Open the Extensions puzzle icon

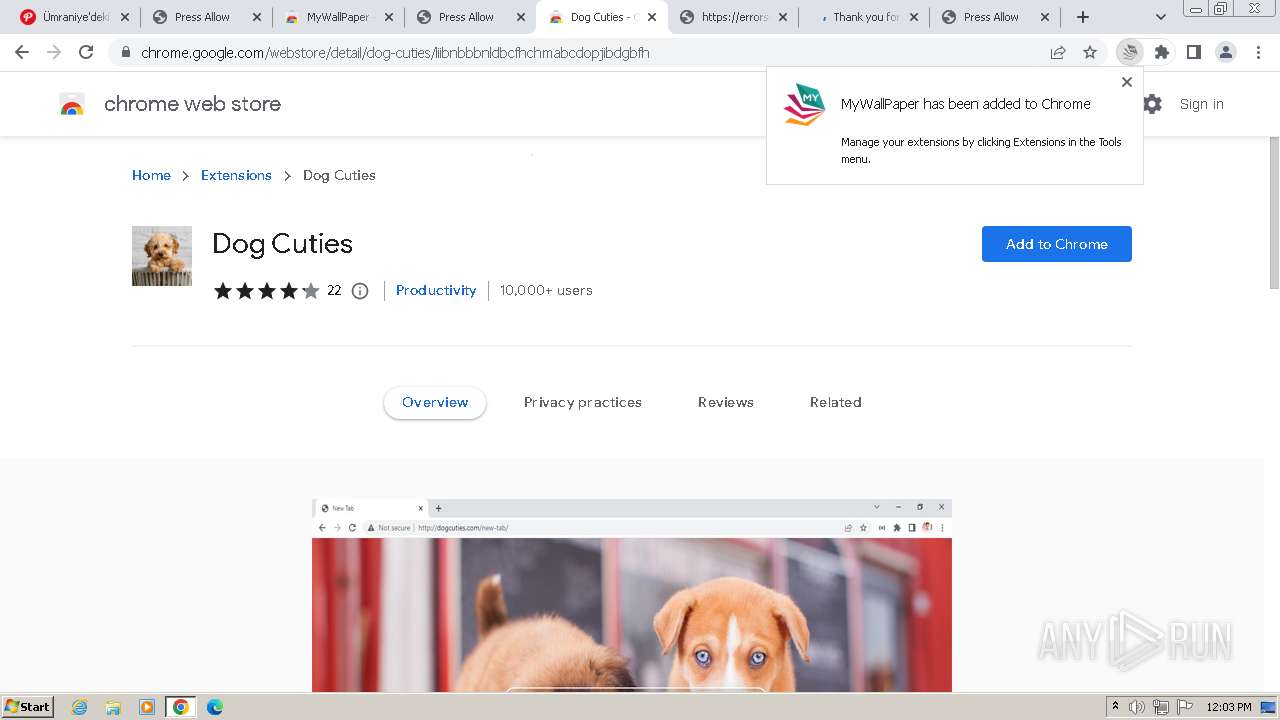(x=1162, y=52)
